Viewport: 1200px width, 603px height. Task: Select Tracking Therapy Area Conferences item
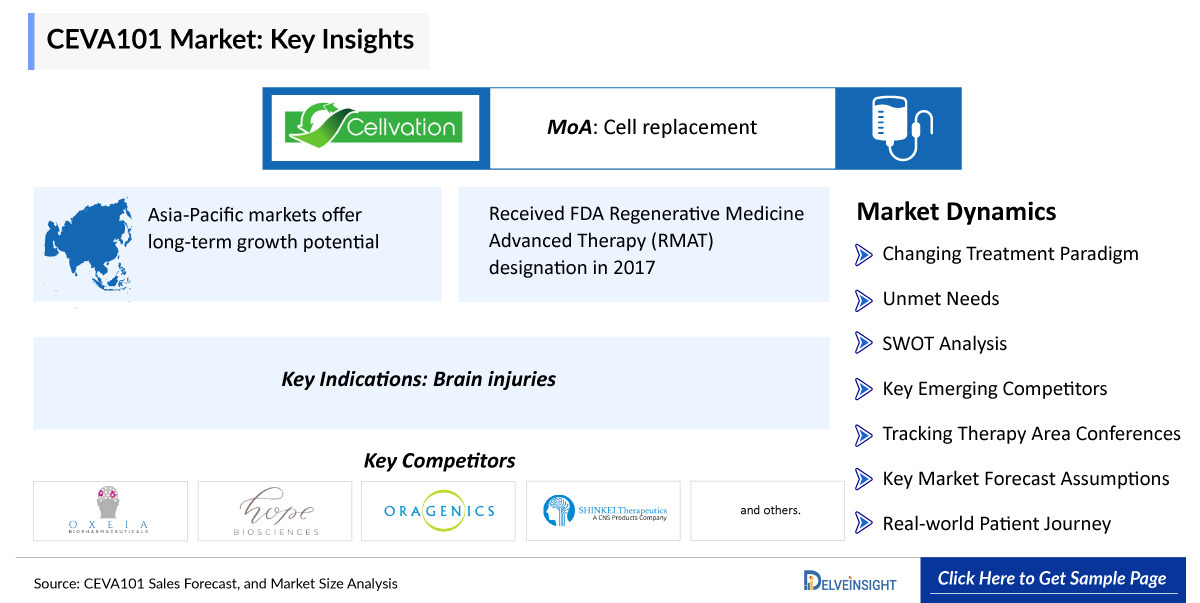(1030, 434)
